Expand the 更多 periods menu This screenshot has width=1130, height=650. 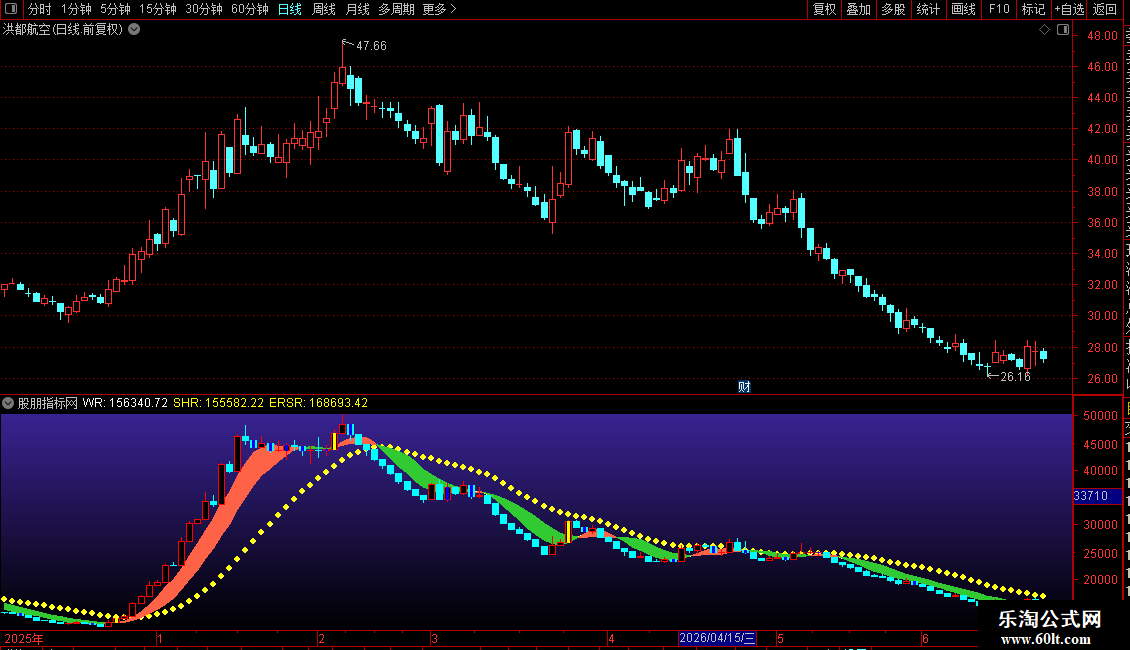click(x=439, y=9)
